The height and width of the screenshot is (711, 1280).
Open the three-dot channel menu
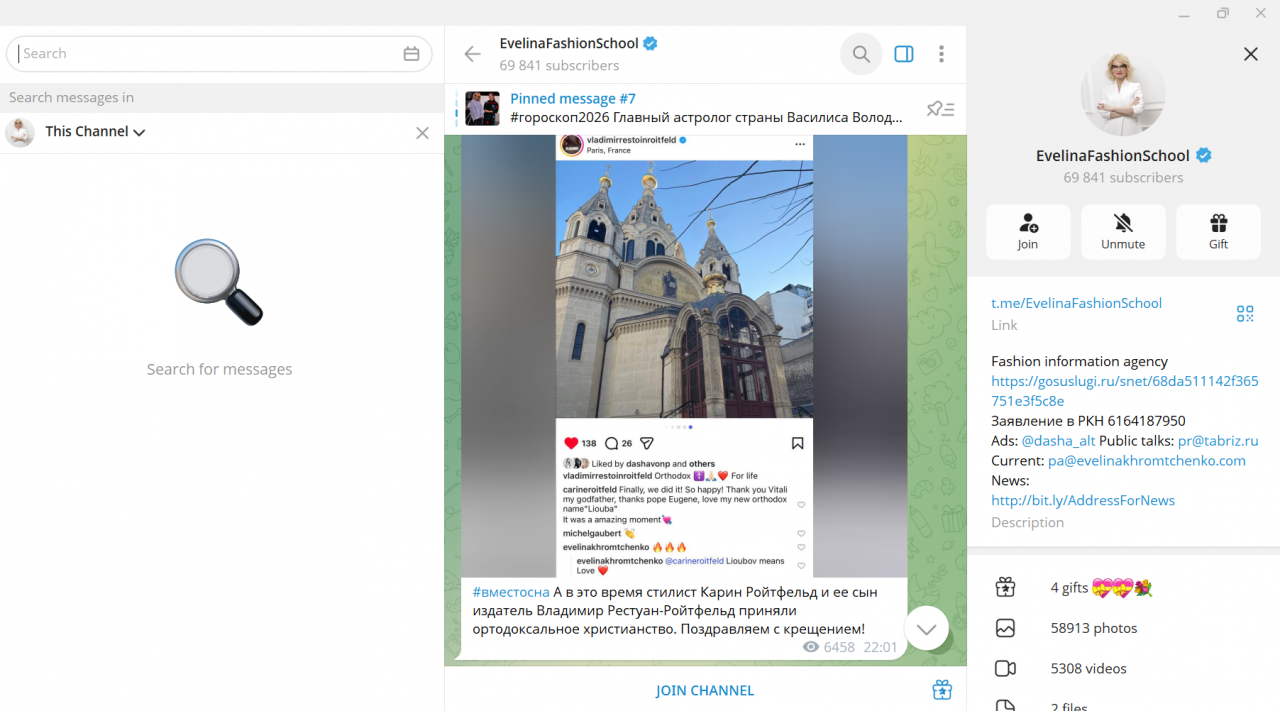941,54
